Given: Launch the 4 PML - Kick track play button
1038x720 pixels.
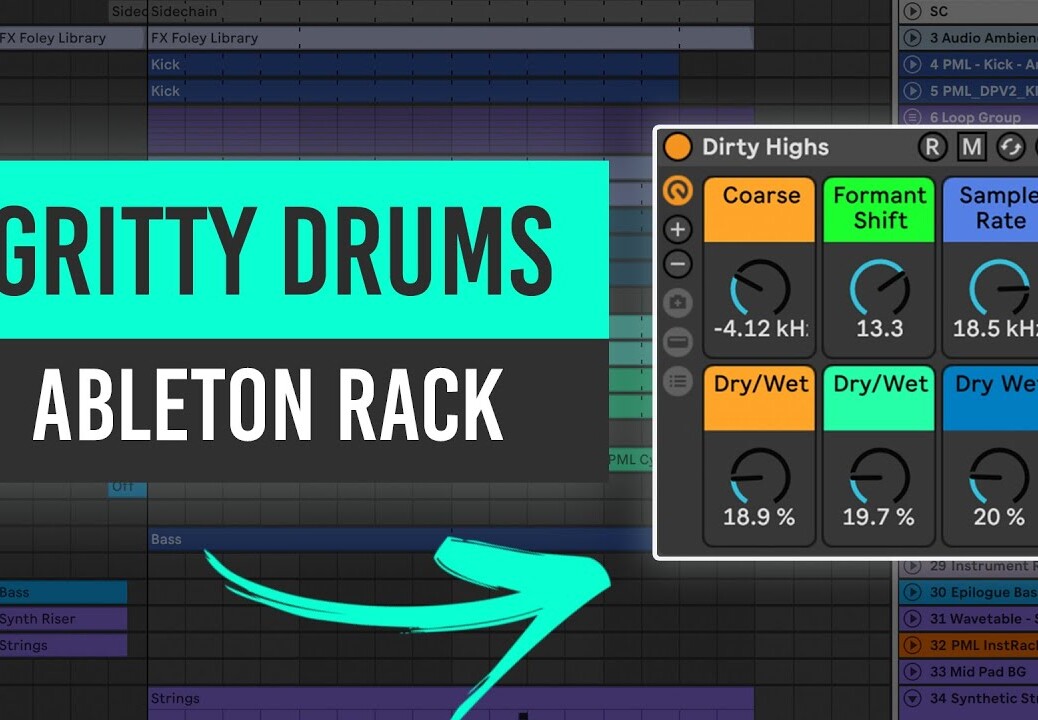Looking at the screenshot, I should tap(912, 64).
